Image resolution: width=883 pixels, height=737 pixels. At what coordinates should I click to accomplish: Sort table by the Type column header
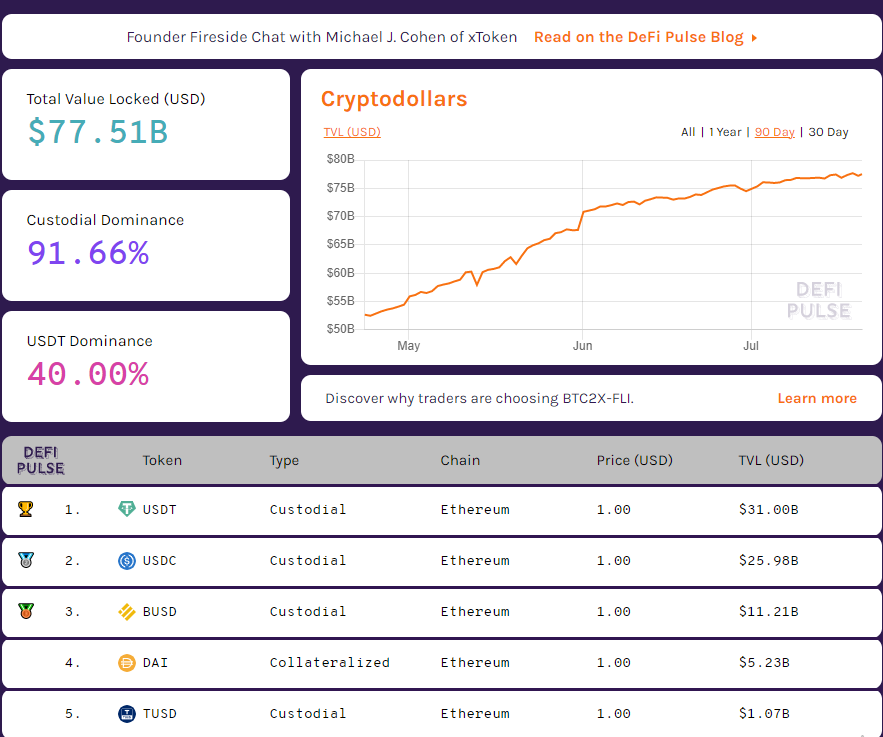284,461
